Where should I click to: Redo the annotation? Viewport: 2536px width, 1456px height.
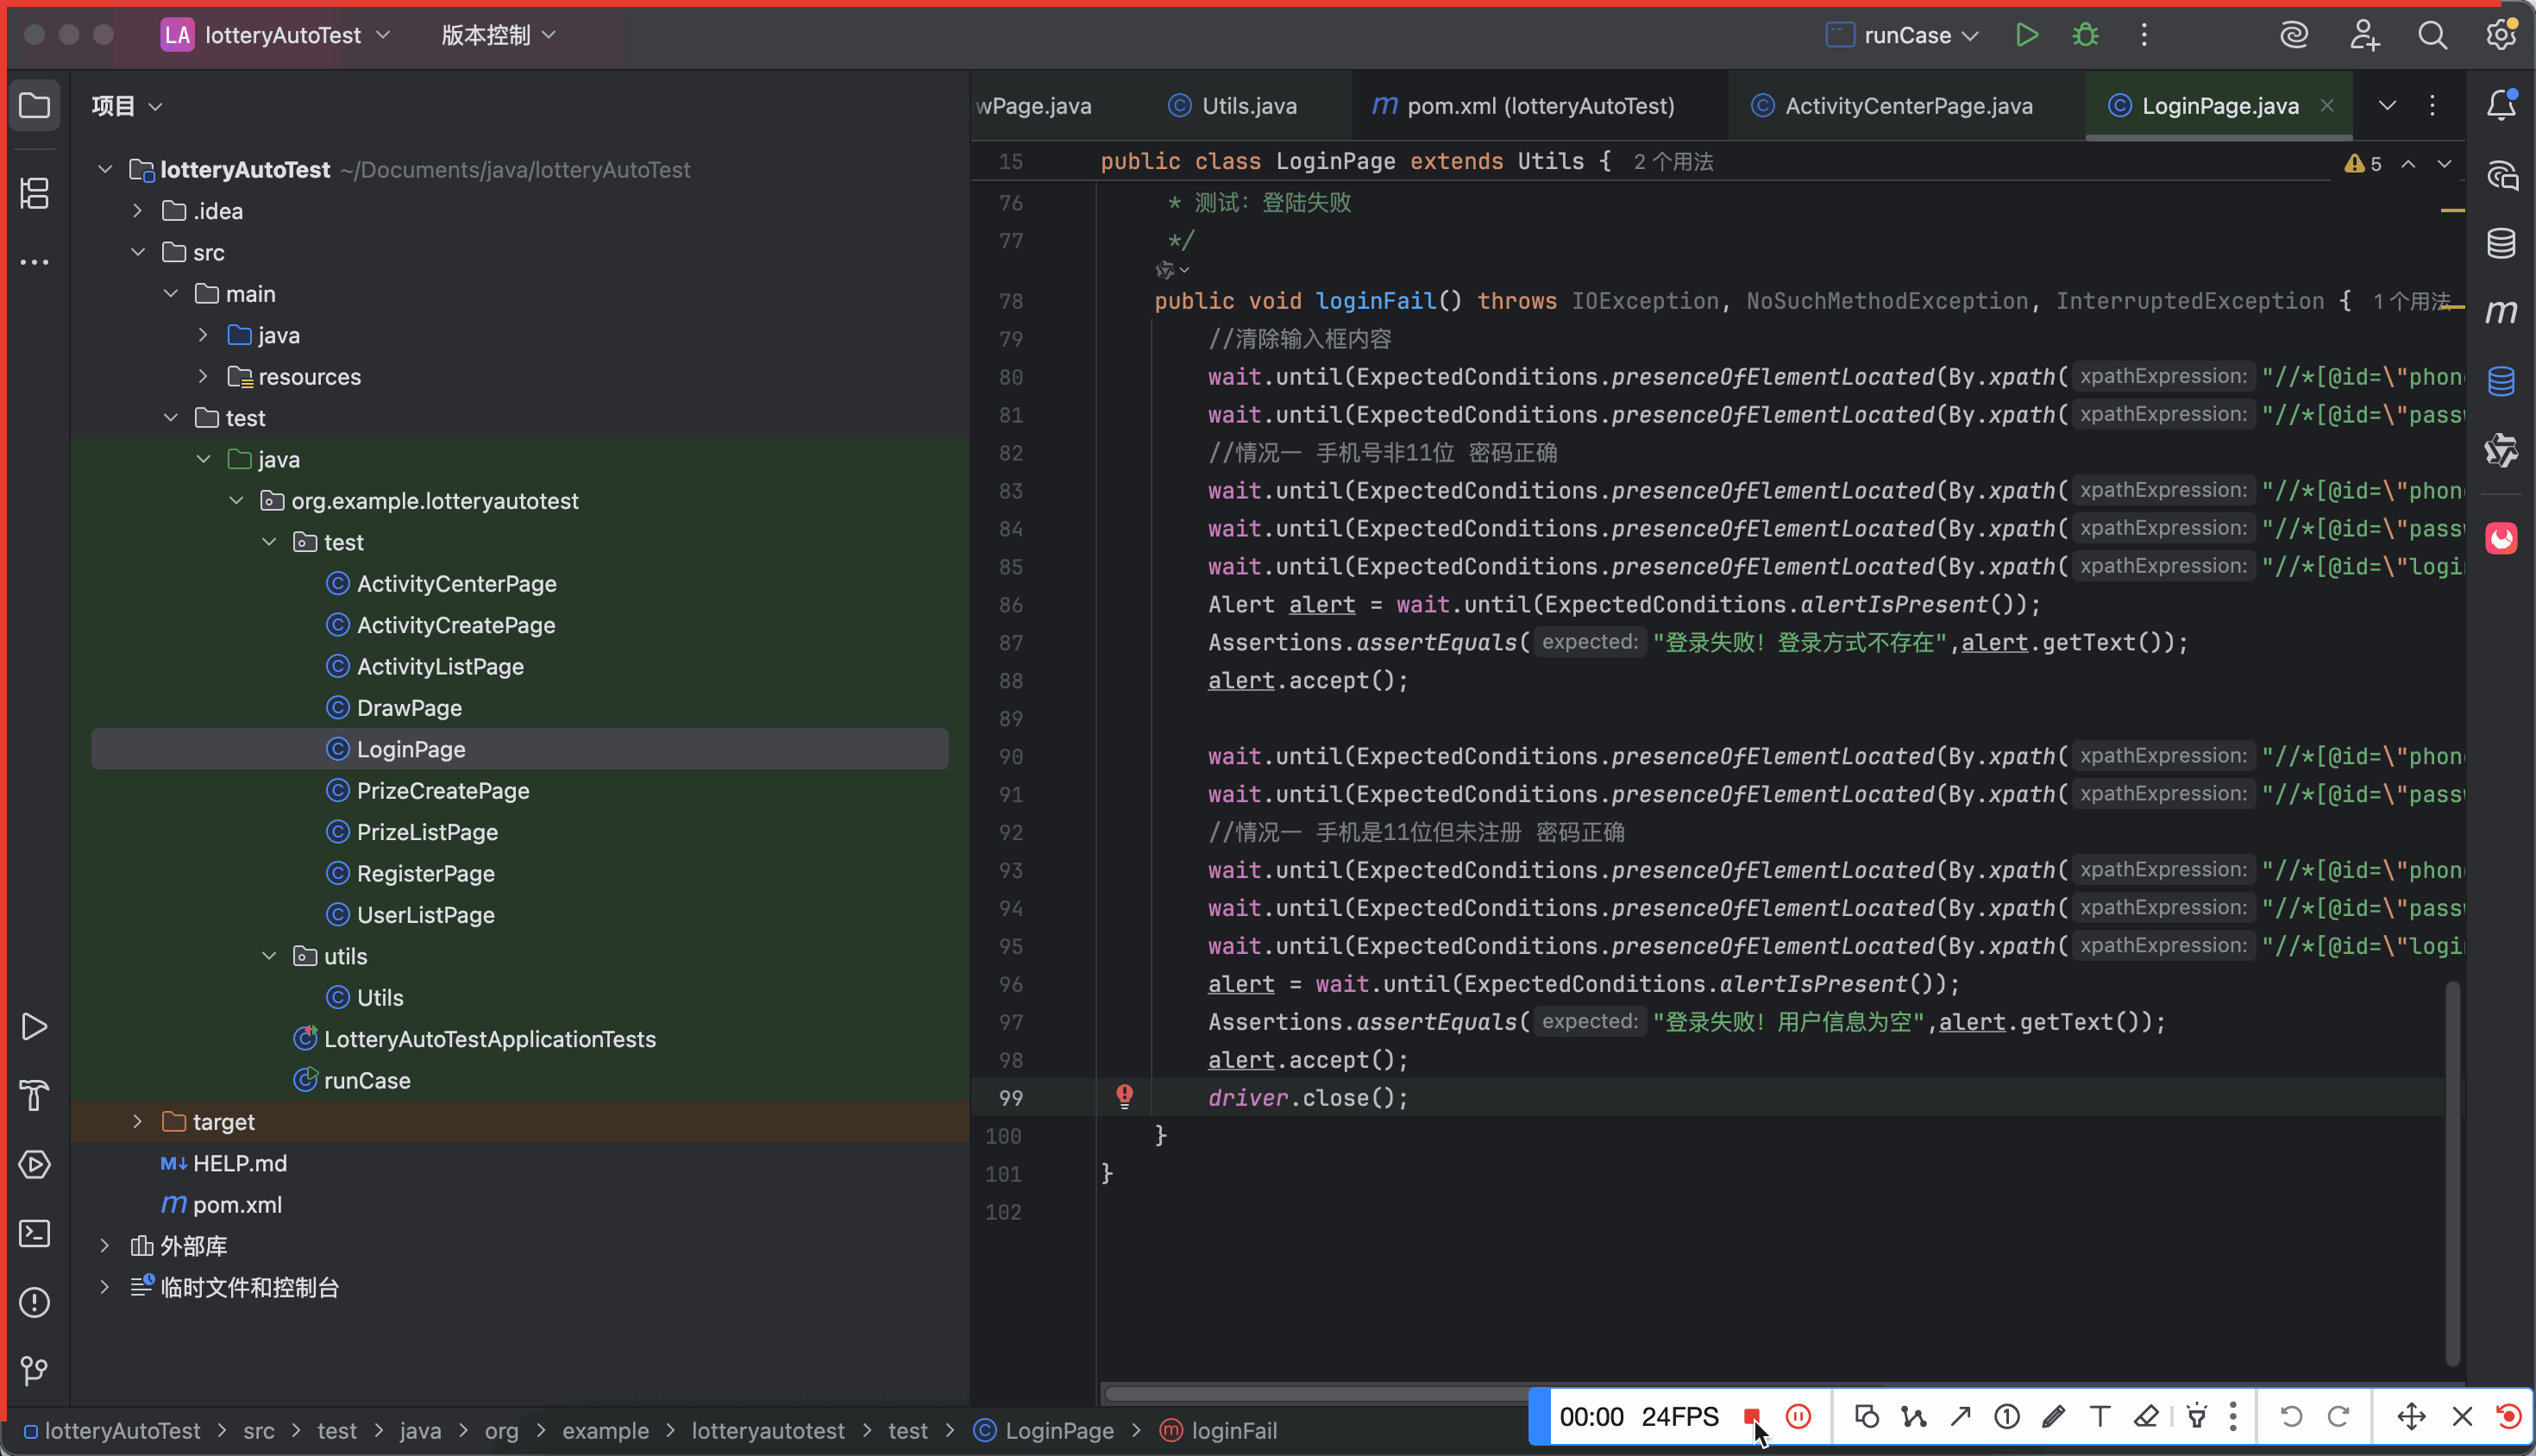click(x=2338, y=1416)
